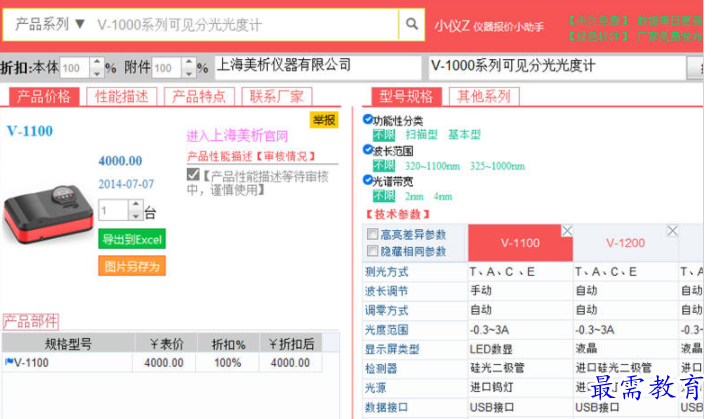712x419 pixels.
Task: Select the 其他系列 tab
Action: point(484,96)
